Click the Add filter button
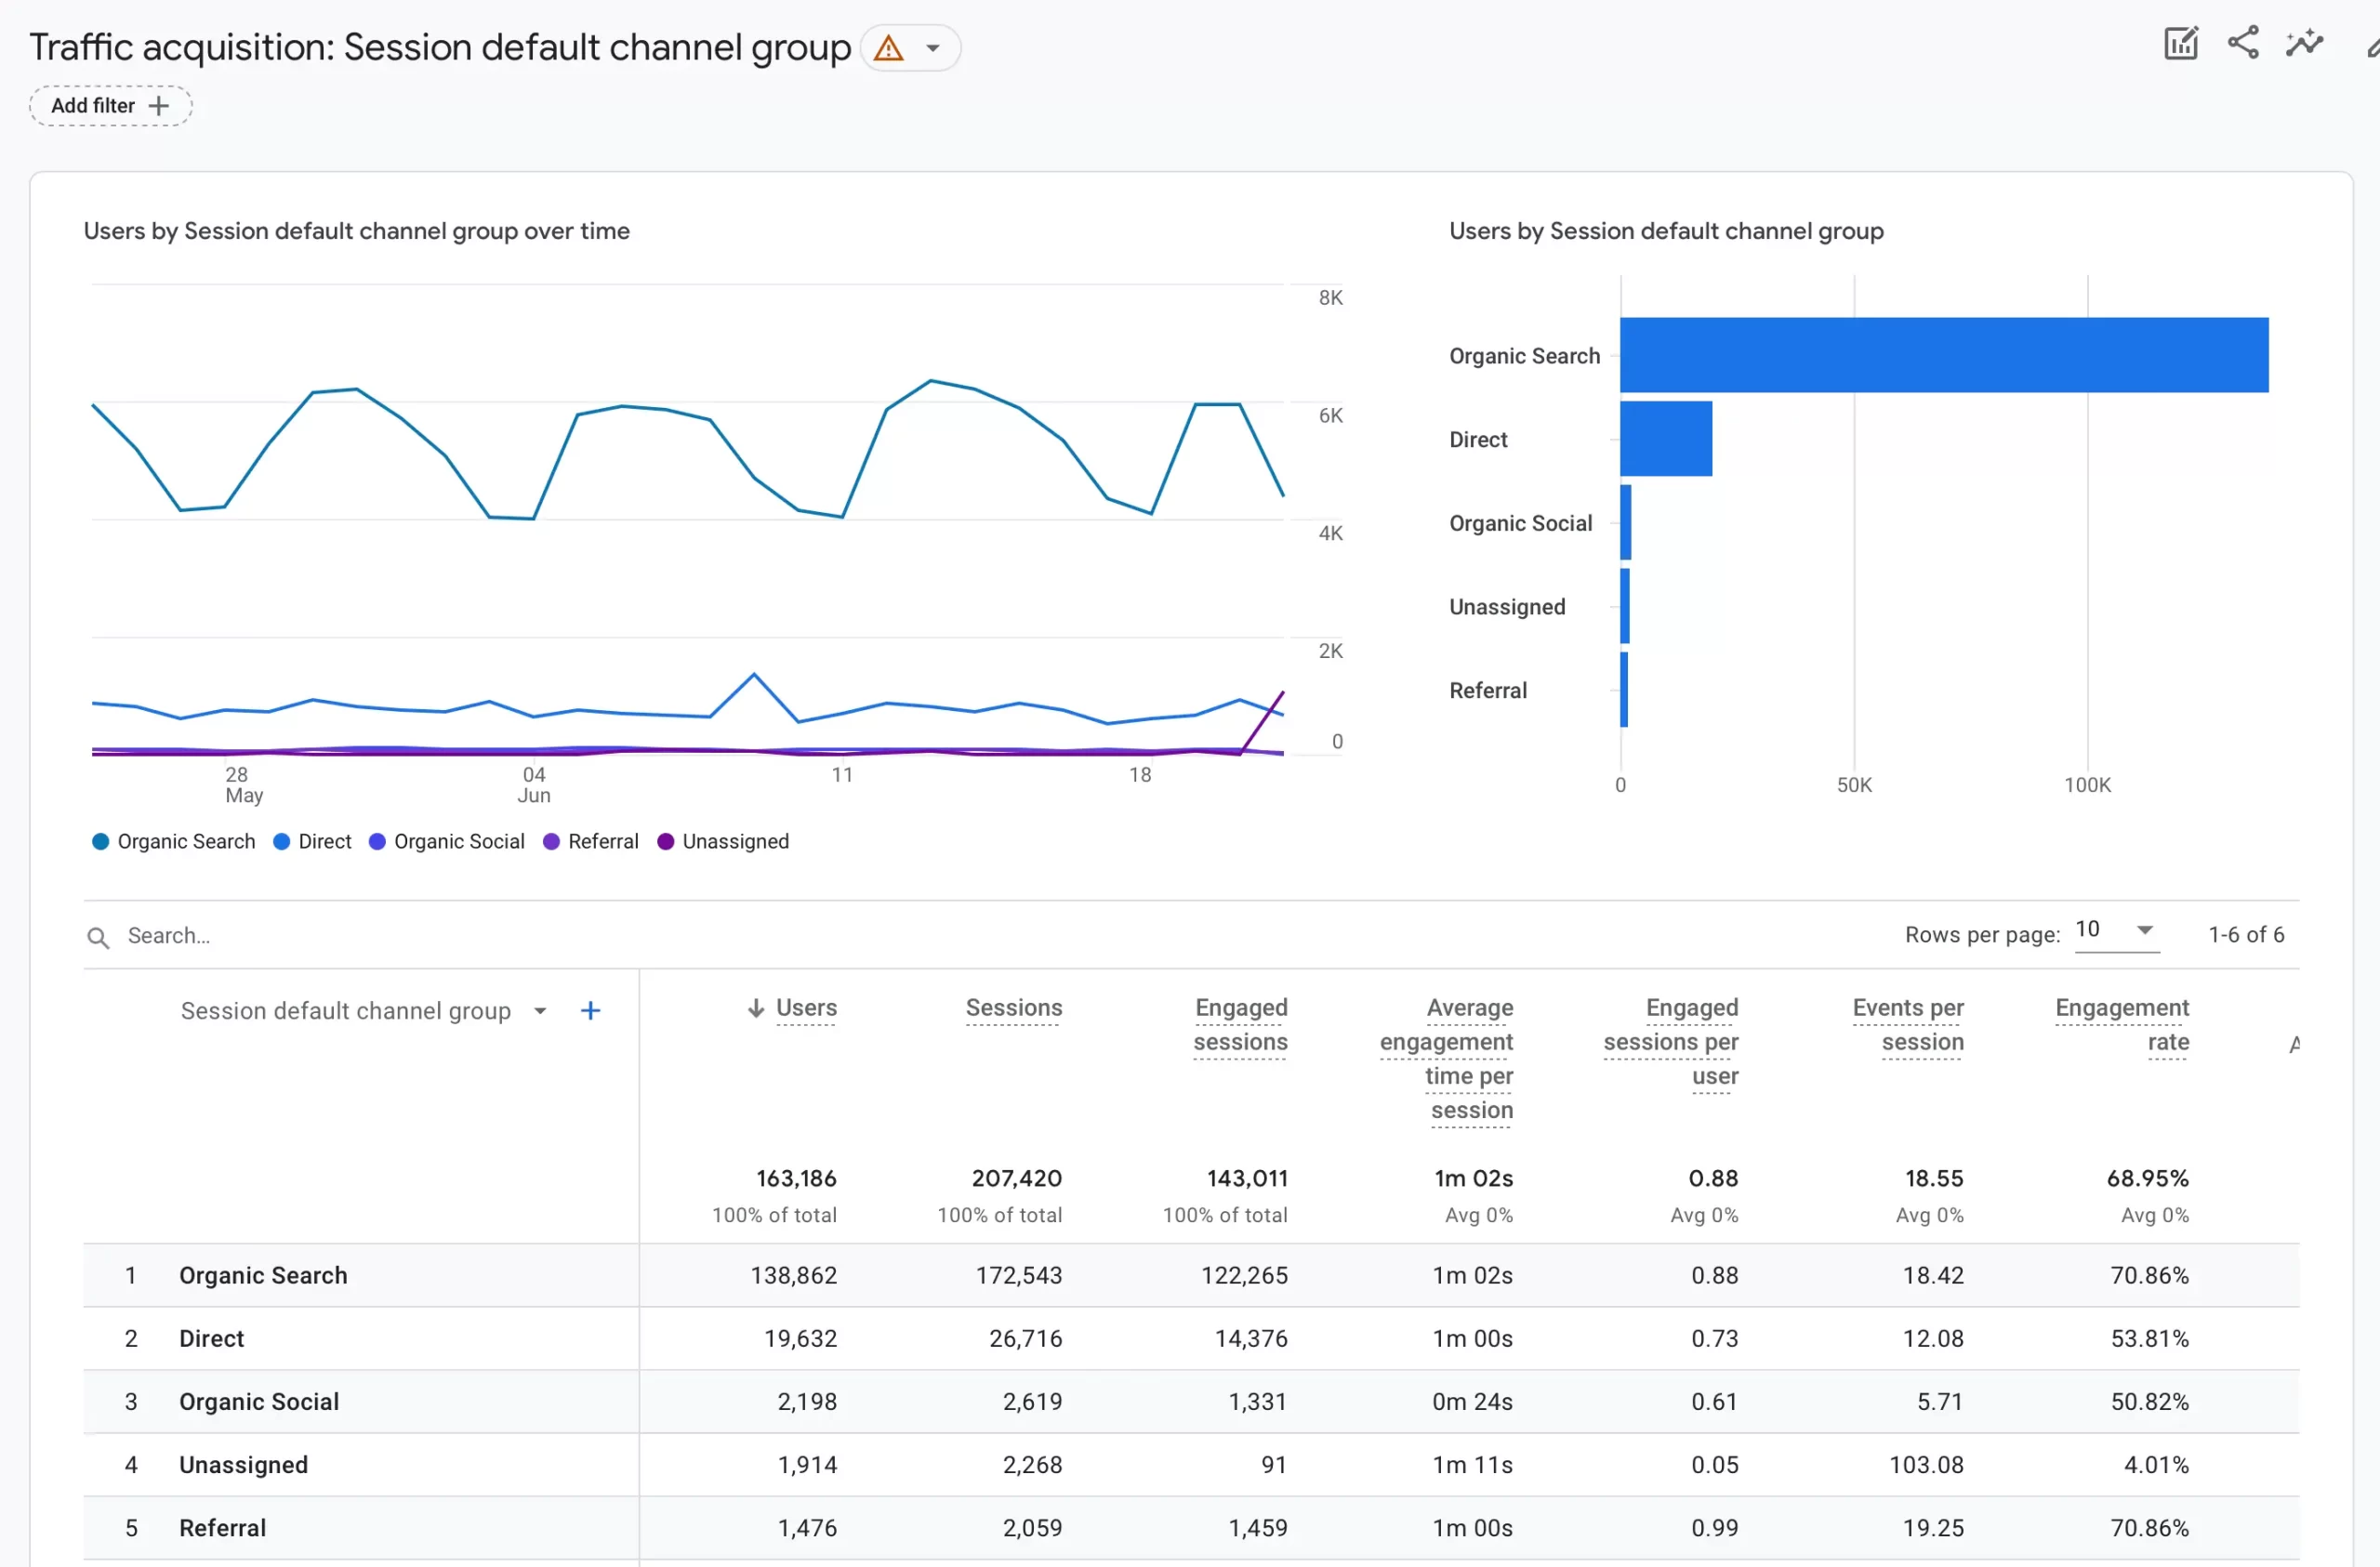Viewport: 2380px width, 1567px height. point(93,106)
